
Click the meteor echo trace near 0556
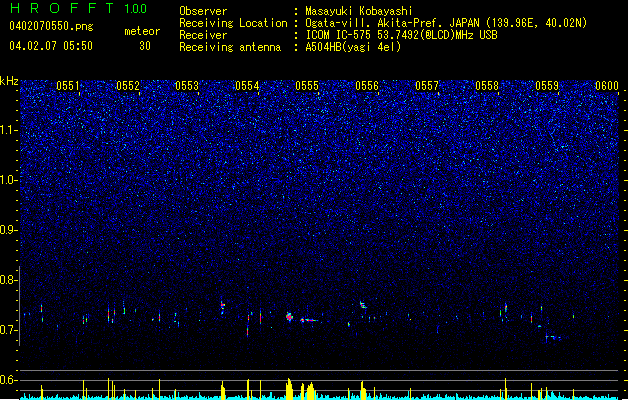coord(363,305)
